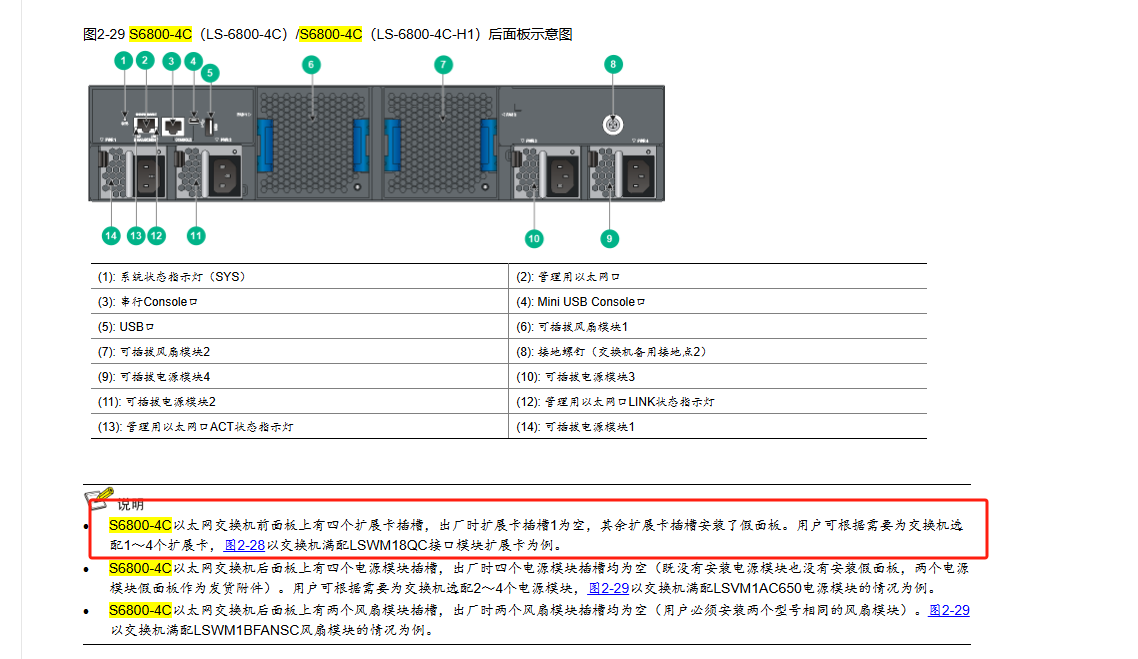This screenshot has height=659, width=1138.
Task: Open 图2-29 link in fan module bullet
Action: pos(949,610)
